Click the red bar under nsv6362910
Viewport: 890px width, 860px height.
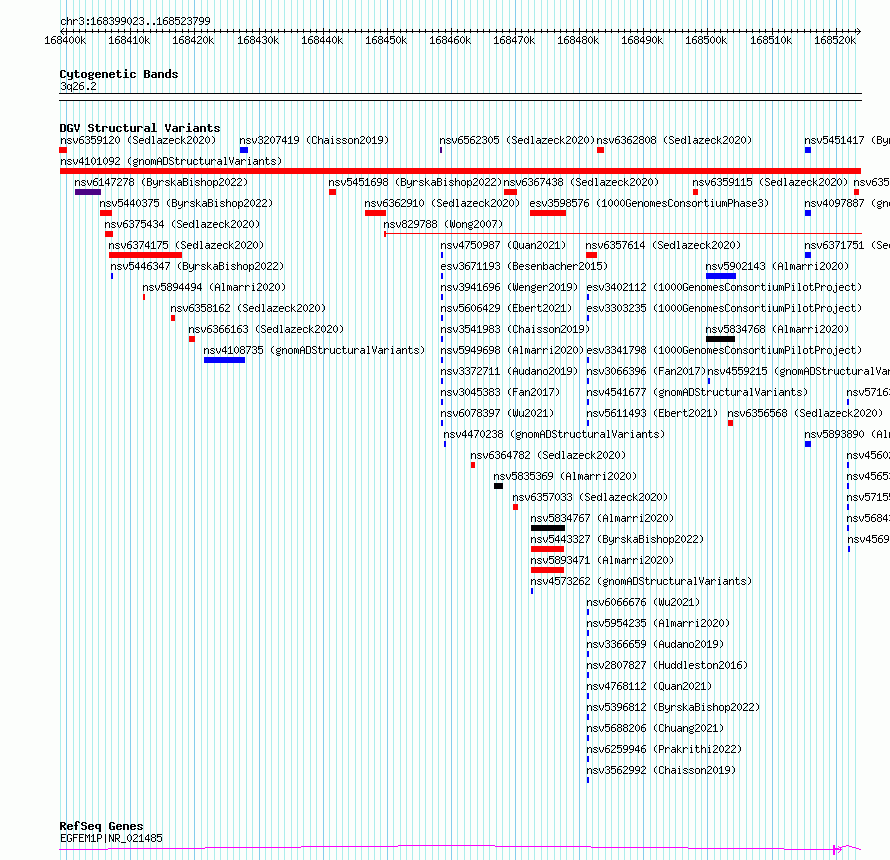tap(375, 213)
